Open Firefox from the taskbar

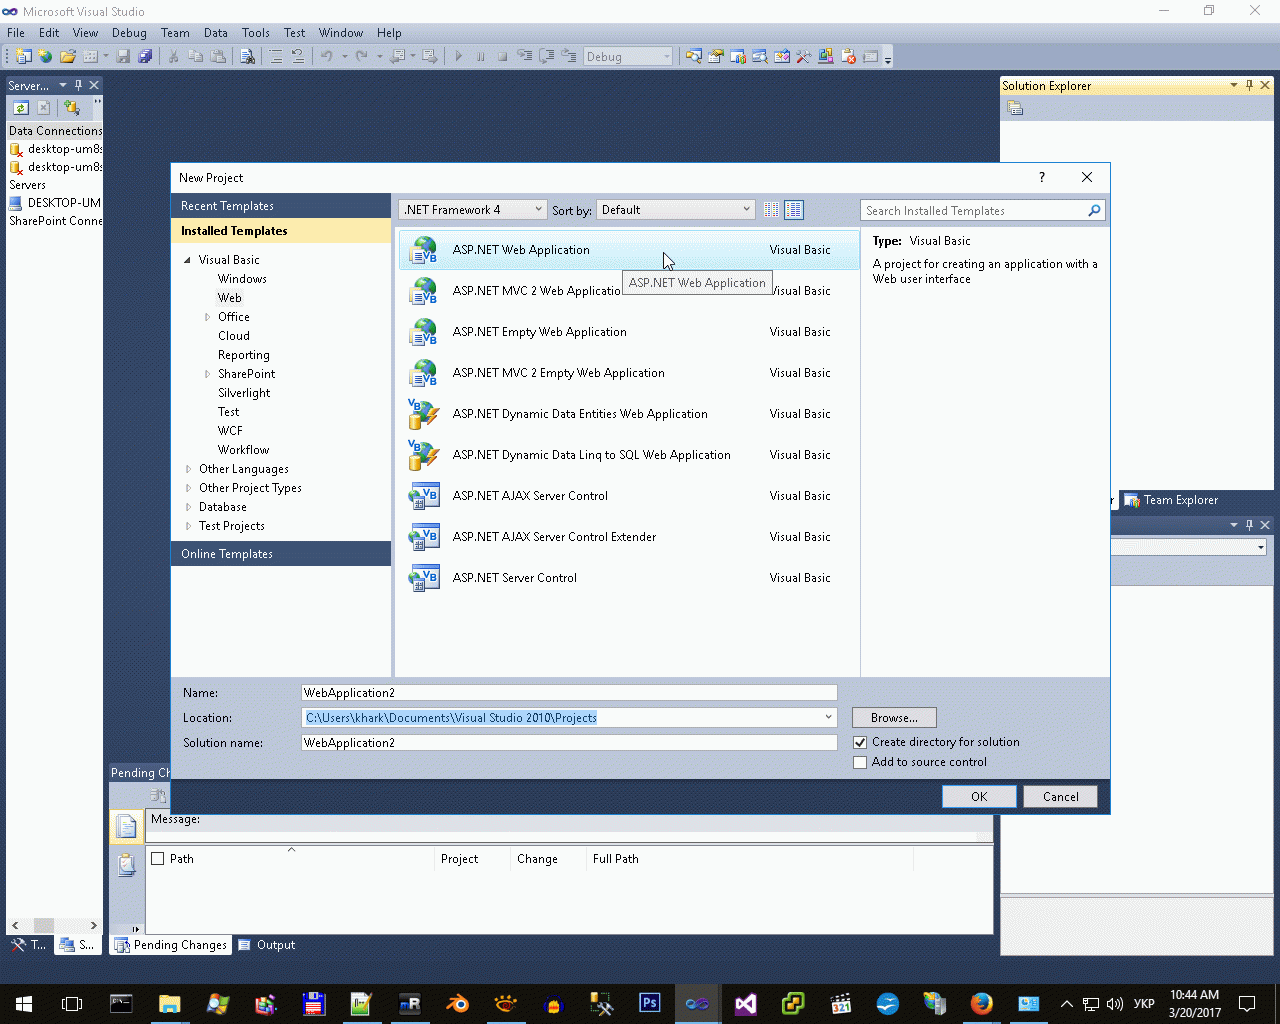click(982, 1003)
